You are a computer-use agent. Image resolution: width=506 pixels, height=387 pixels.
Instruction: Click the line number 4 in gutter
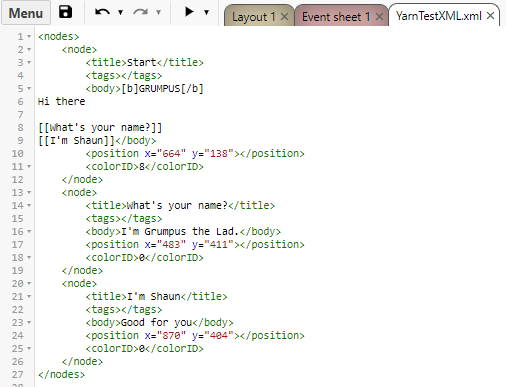point(20,76)
